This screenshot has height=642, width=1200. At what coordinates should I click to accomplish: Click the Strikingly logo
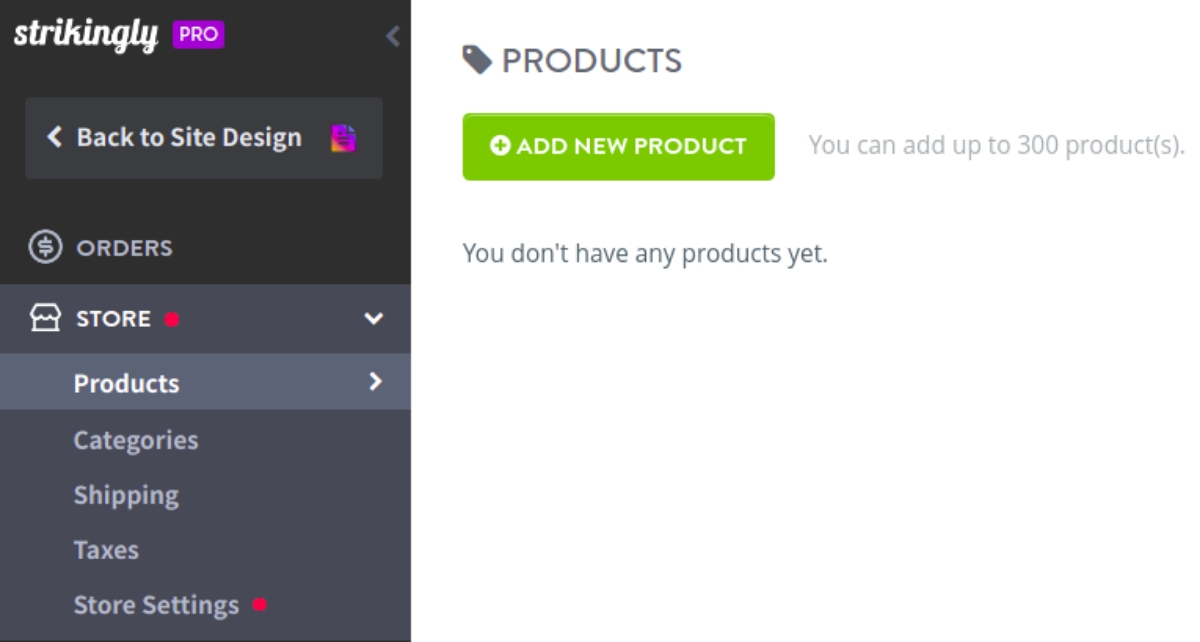85,36
